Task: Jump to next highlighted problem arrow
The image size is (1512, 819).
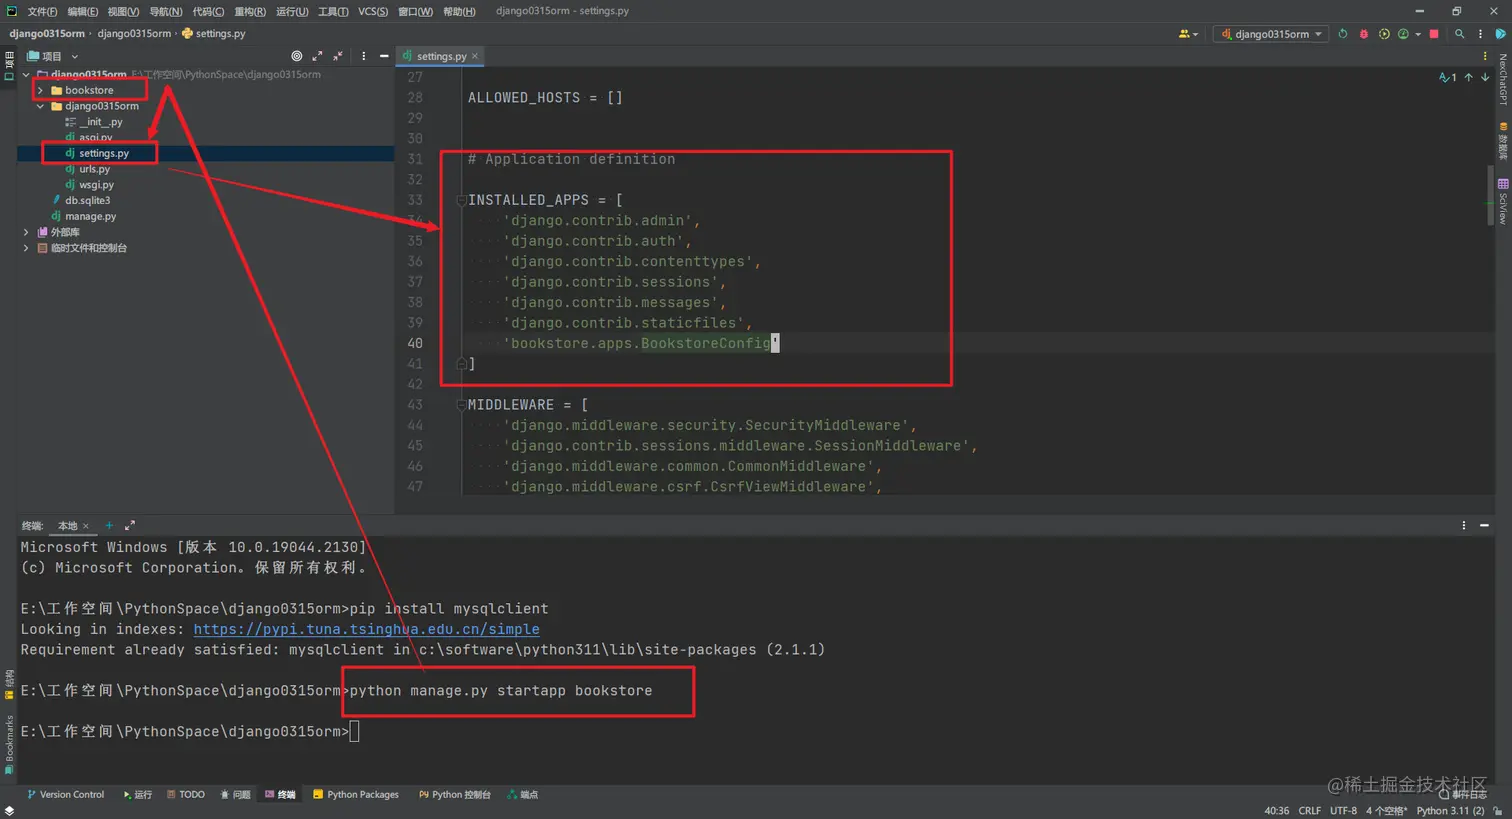Action: pyautogui.click(x=1485, y=77)
